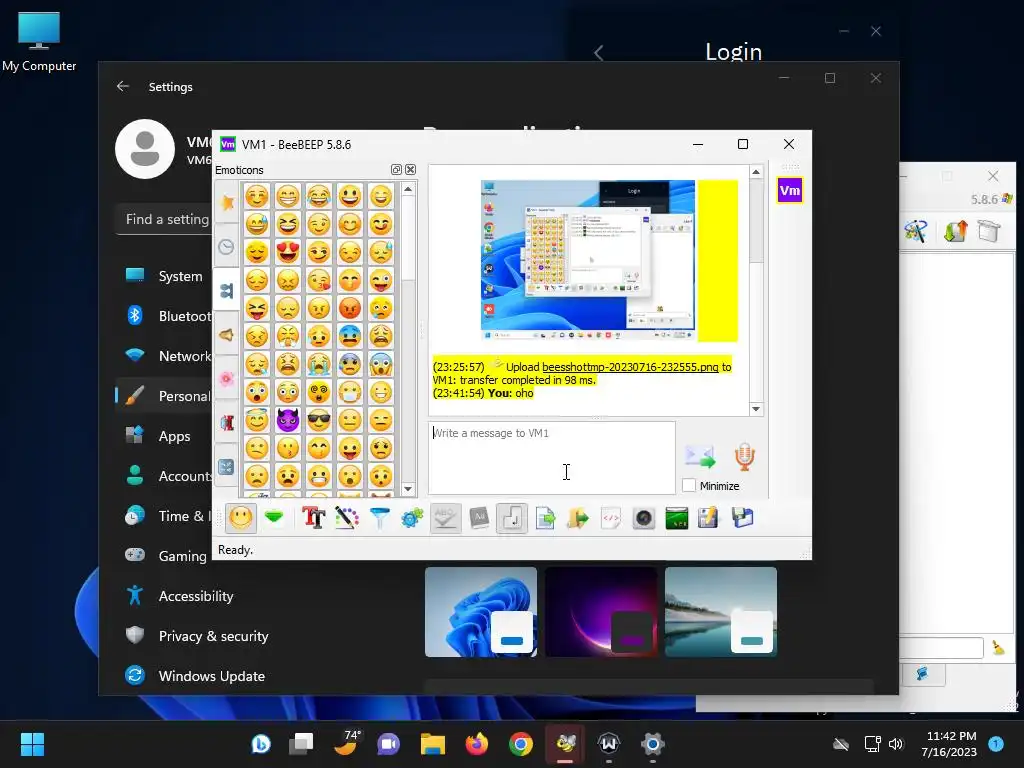Open the beesshottmp-20230716-232555.png link
The height and width of the screenshot is (768, 1024).
coord(630,367)
